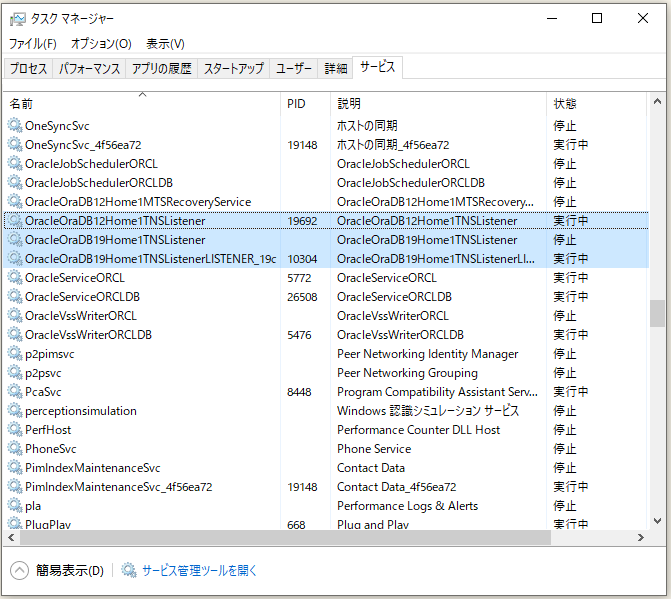Click the Program Compatibility Assistant description
This screenshot has height=599, width=671.
pos(437,391)
